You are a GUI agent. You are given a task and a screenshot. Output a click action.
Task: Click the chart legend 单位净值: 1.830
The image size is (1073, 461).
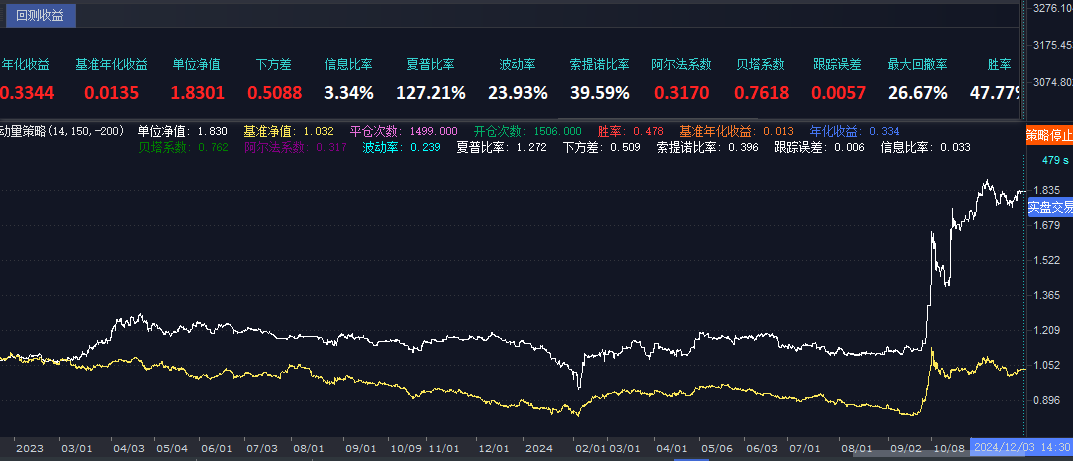[x=182, y=131]
